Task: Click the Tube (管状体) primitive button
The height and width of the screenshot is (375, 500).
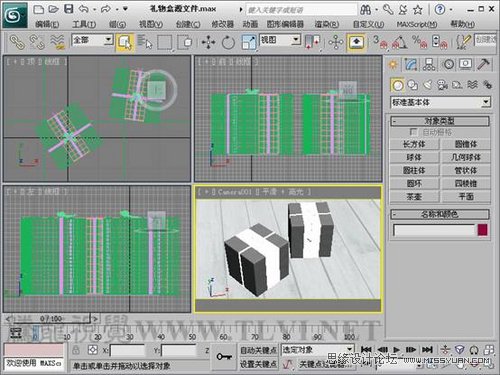Action: pos(466,170)
